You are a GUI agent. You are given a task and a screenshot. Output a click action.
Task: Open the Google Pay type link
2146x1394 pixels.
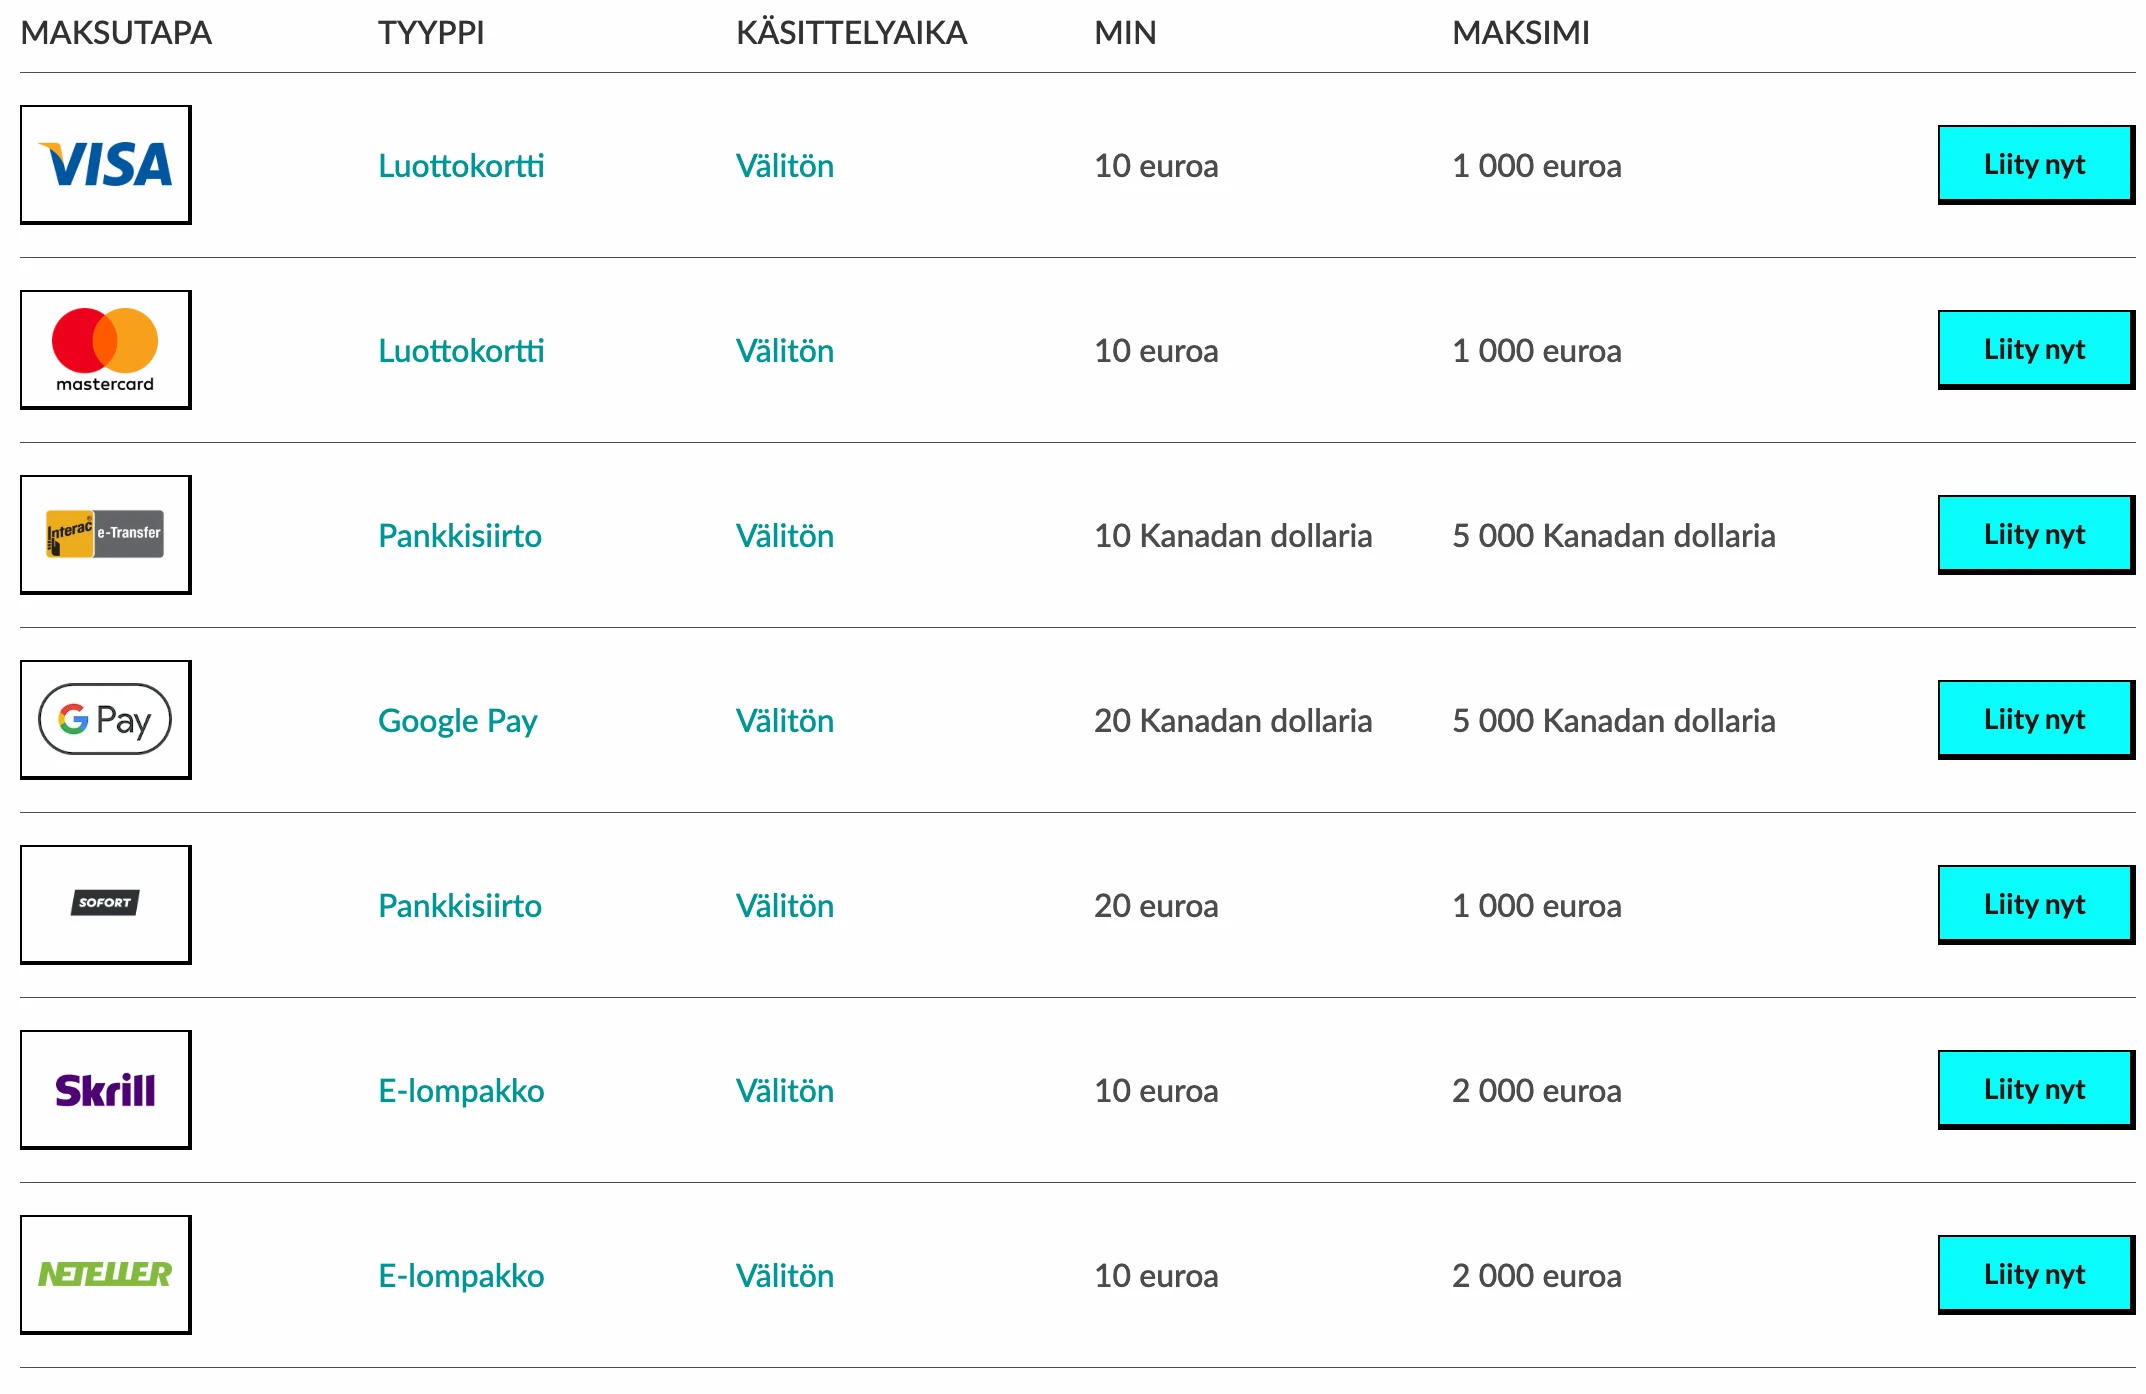pos(457,720)
